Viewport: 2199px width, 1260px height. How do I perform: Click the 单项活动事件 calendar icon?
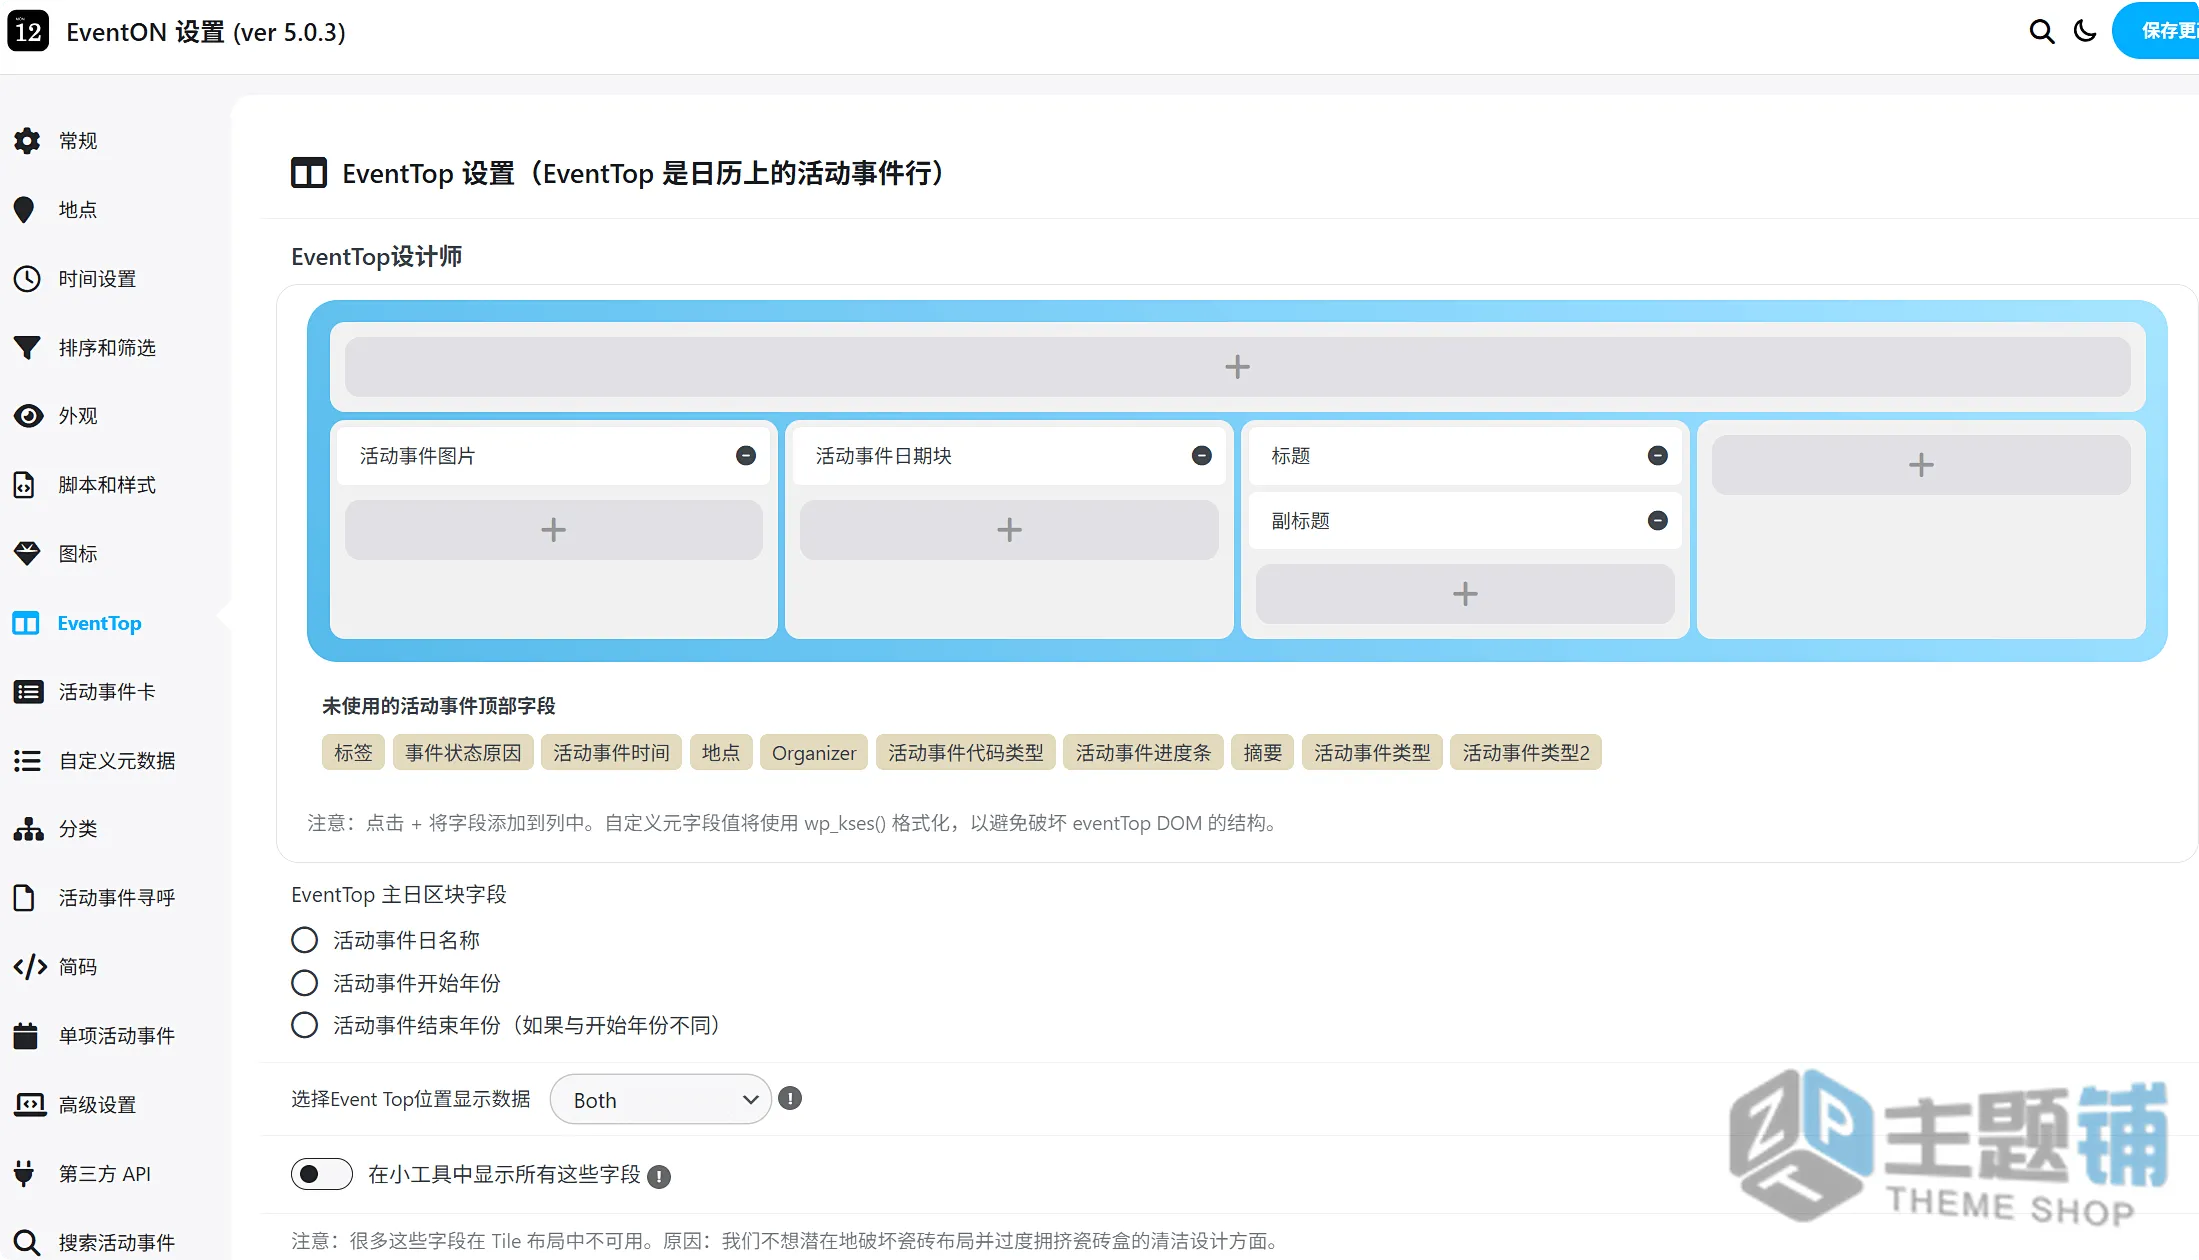pyautogui.click(x=25, y=1035)
